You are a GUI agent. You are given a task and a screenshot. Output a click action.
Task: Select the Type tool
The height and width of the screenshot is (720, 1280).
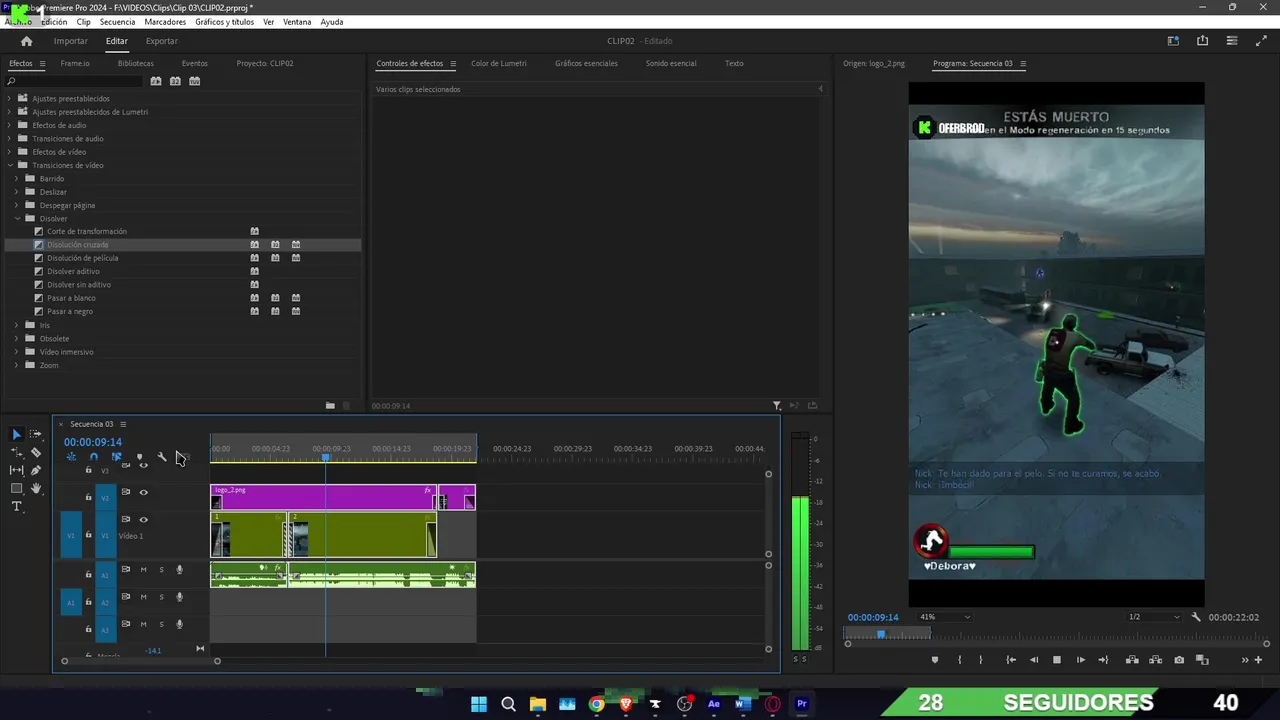pos(16,507)
